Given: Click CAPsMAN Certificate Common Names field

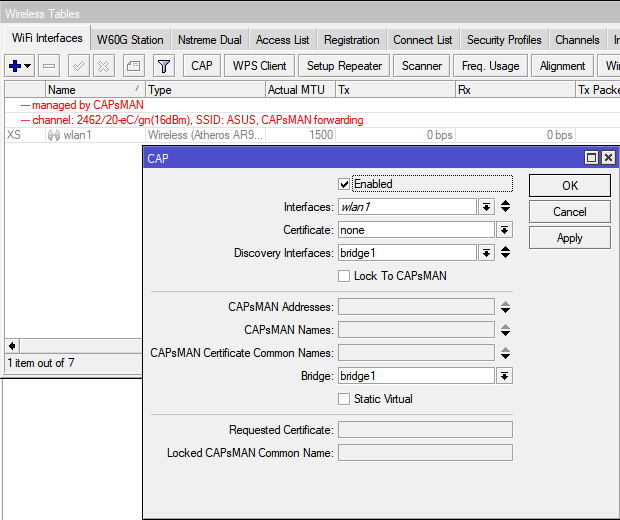Looking at the screenshot, I should pyautogui.click(x=416, y=353).
